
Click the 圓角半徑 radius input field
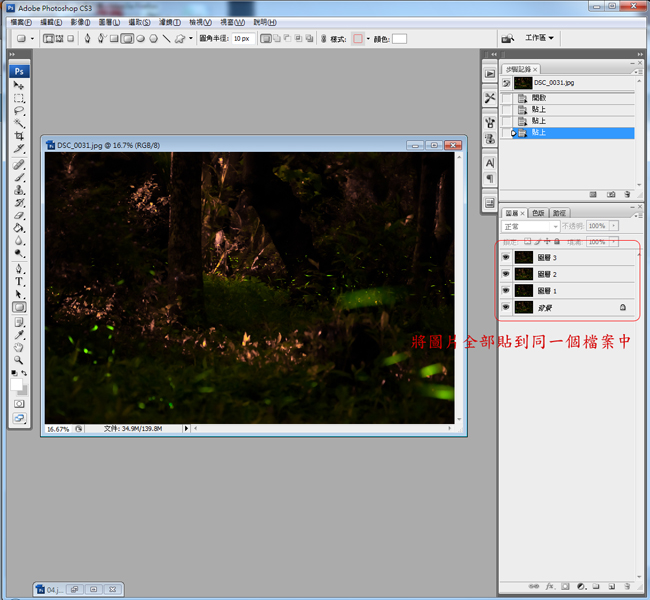click(x=243, y=39)
